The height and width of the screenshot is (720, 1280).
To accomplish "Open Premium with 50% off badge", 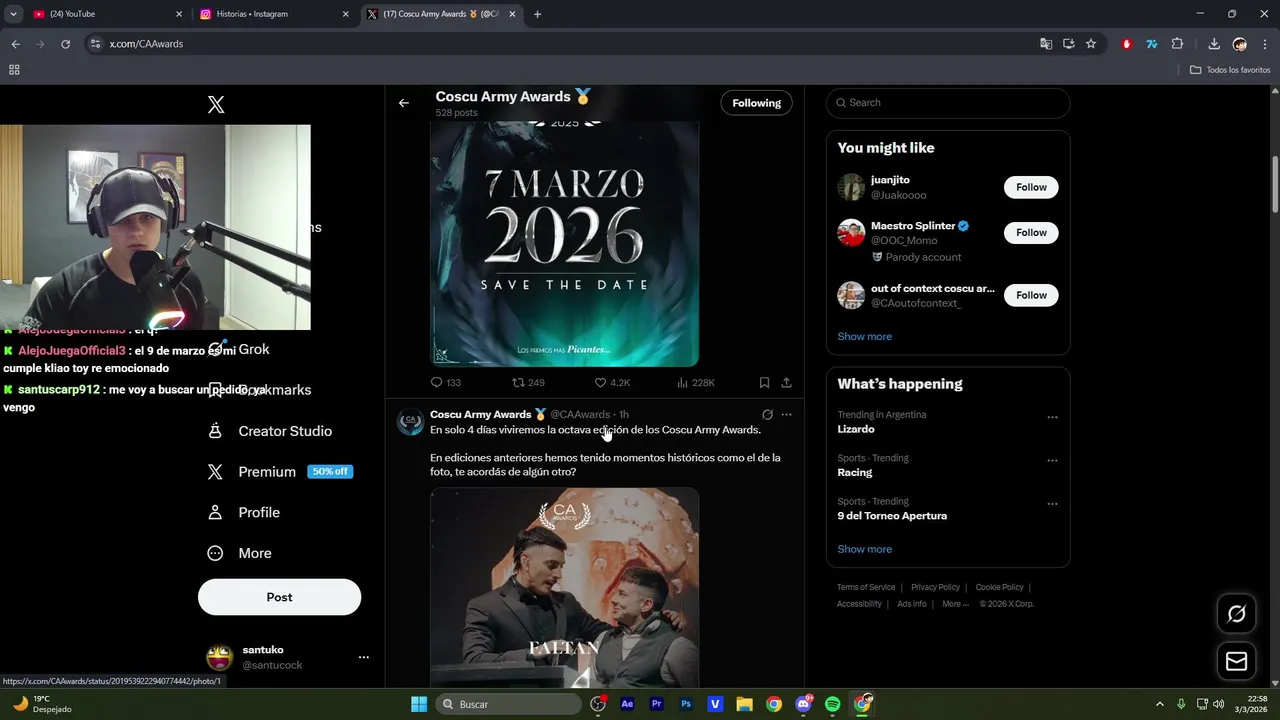I will coord(280,472).
